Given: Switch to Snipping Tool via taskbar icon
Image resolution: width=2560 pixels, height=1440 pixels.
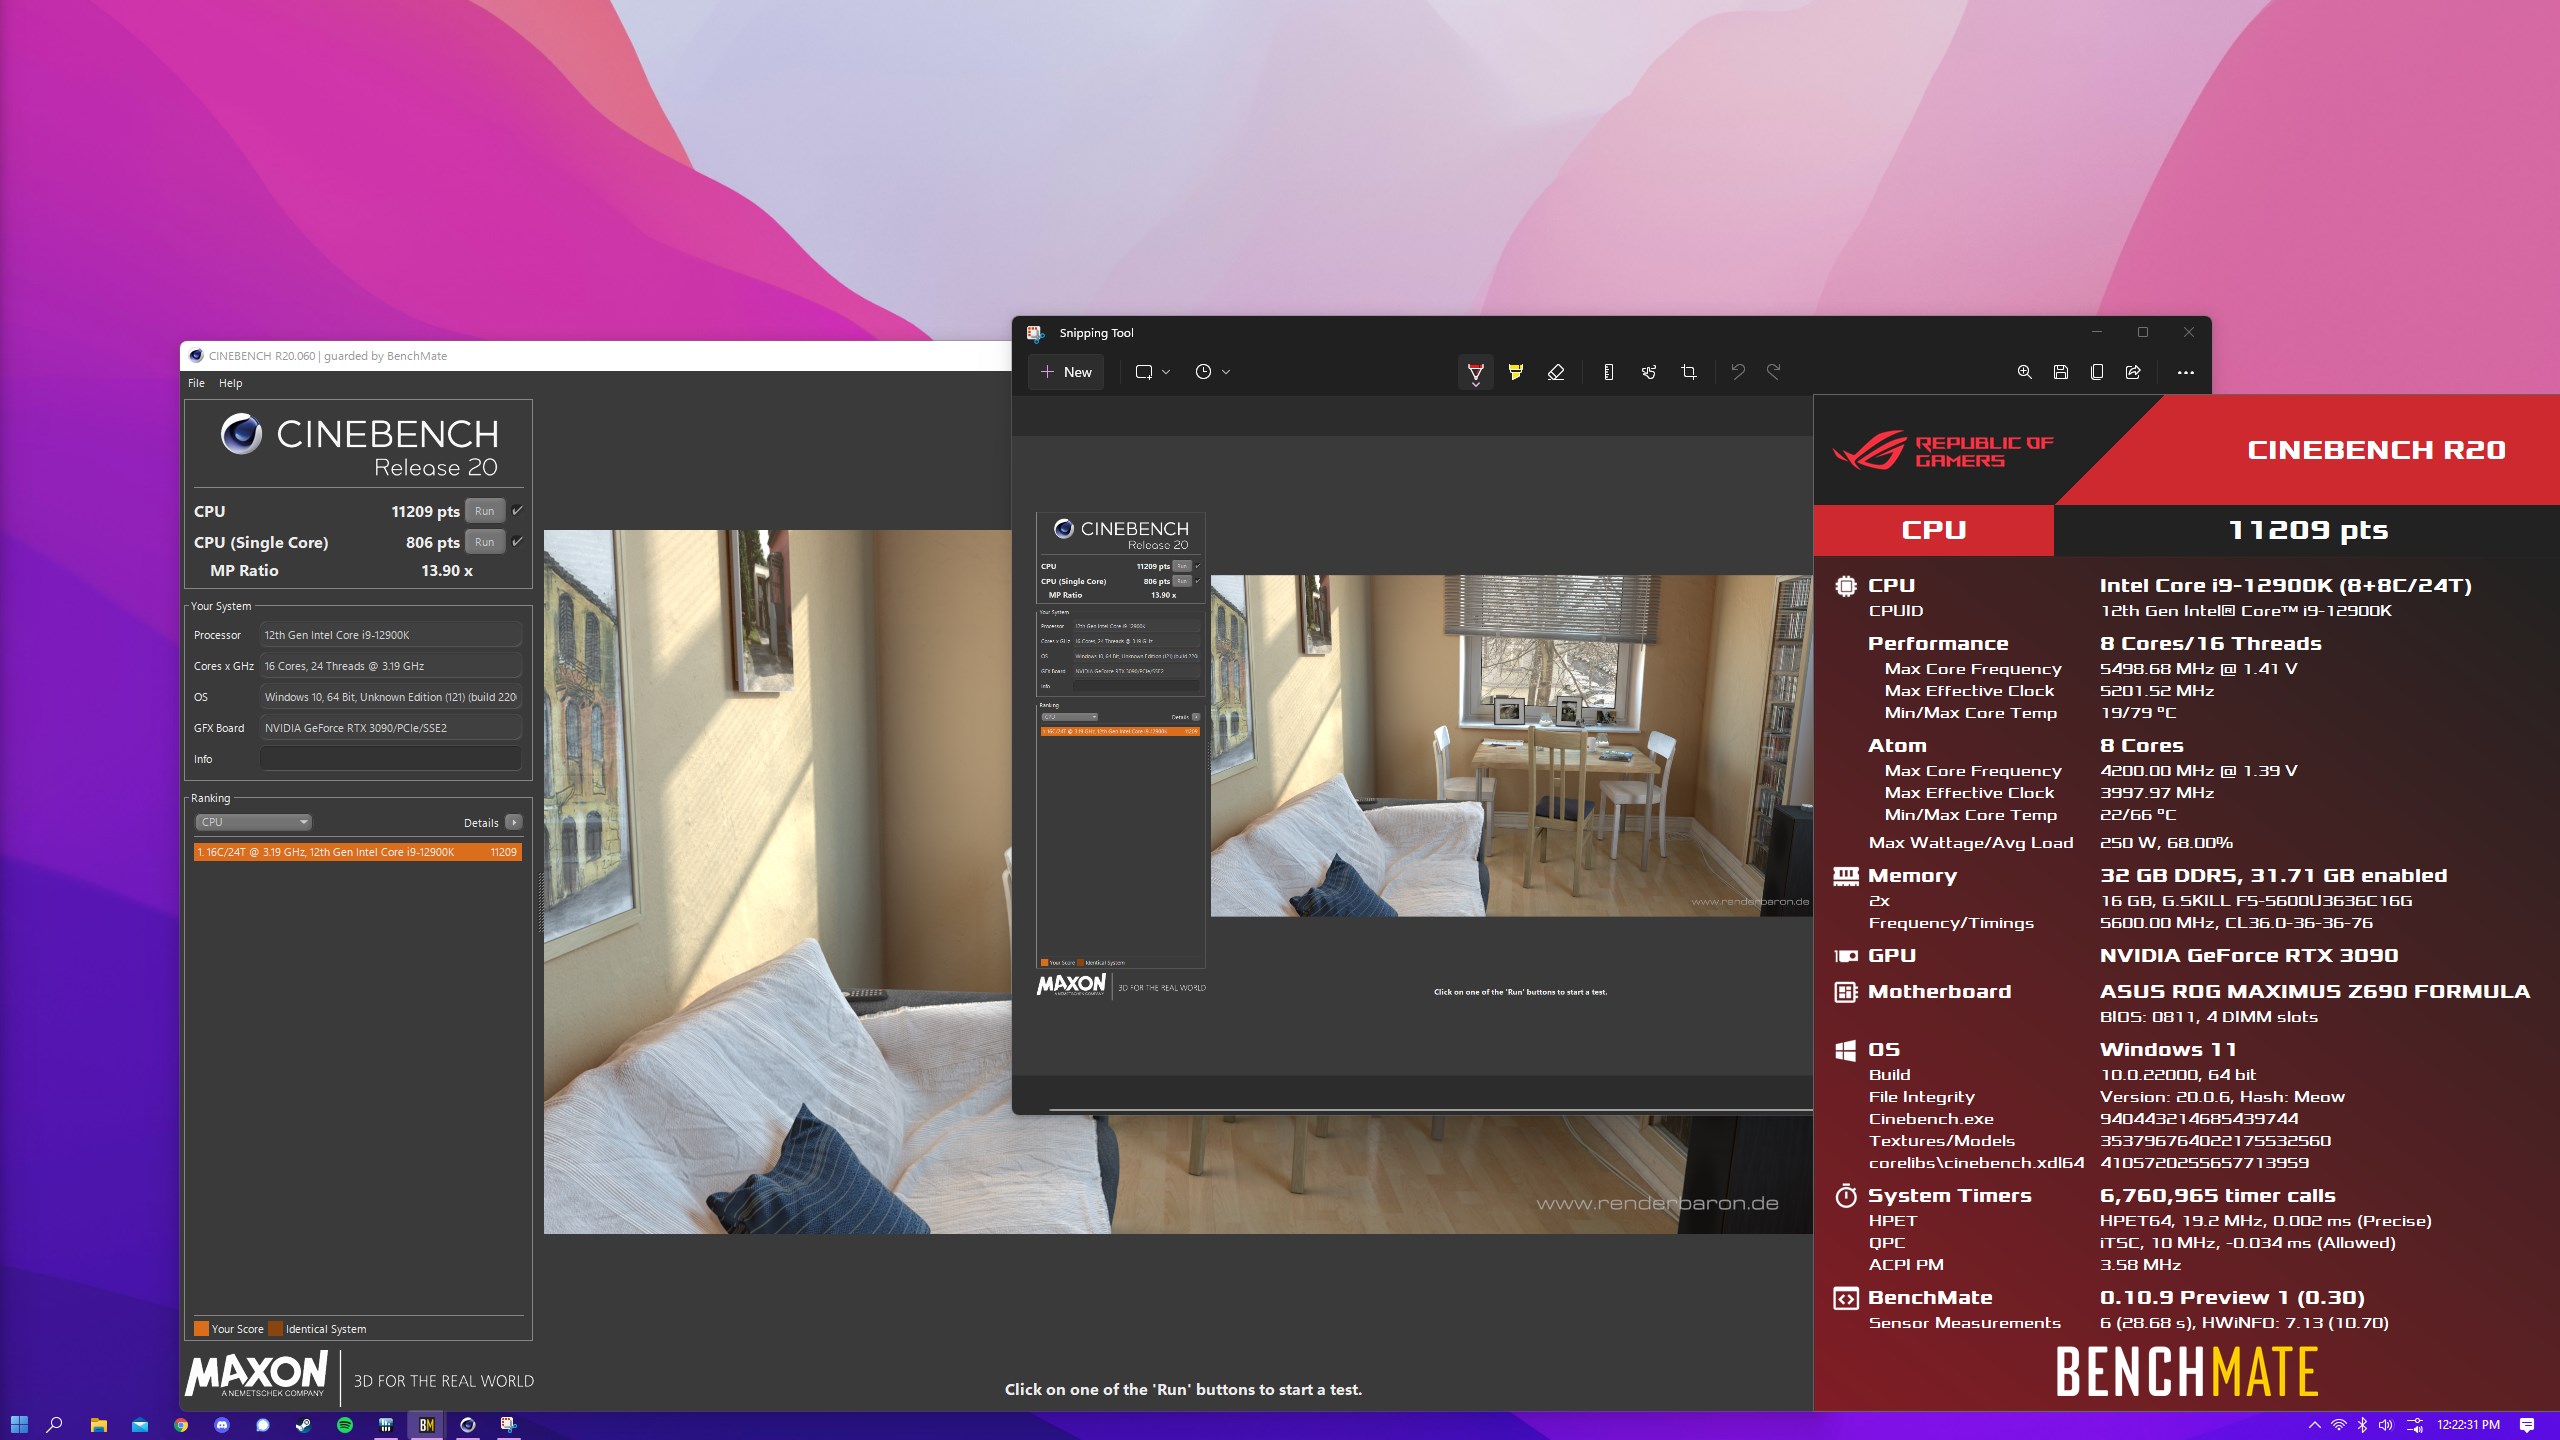Looking at the screenshot, I should tap(508, 1424).
